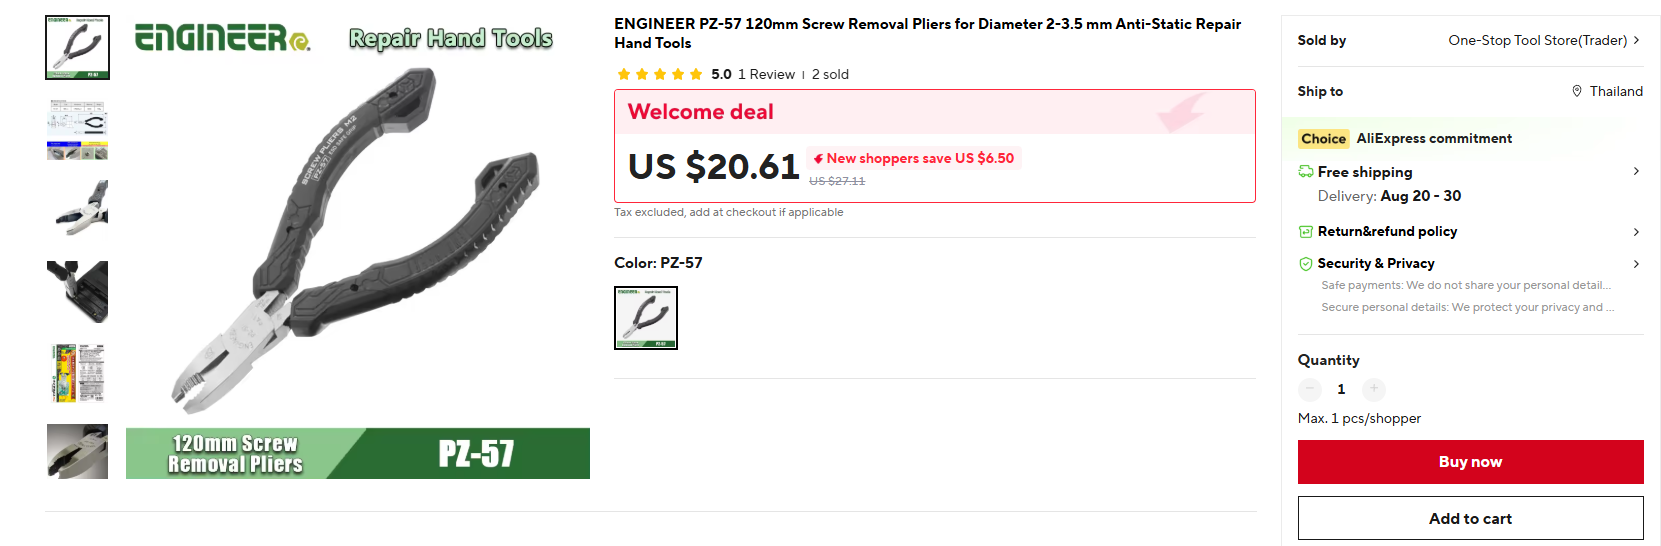The image size is (1661, 546).
Task: View the last jaw close-up thumbnail
Action: click(78, 451)
